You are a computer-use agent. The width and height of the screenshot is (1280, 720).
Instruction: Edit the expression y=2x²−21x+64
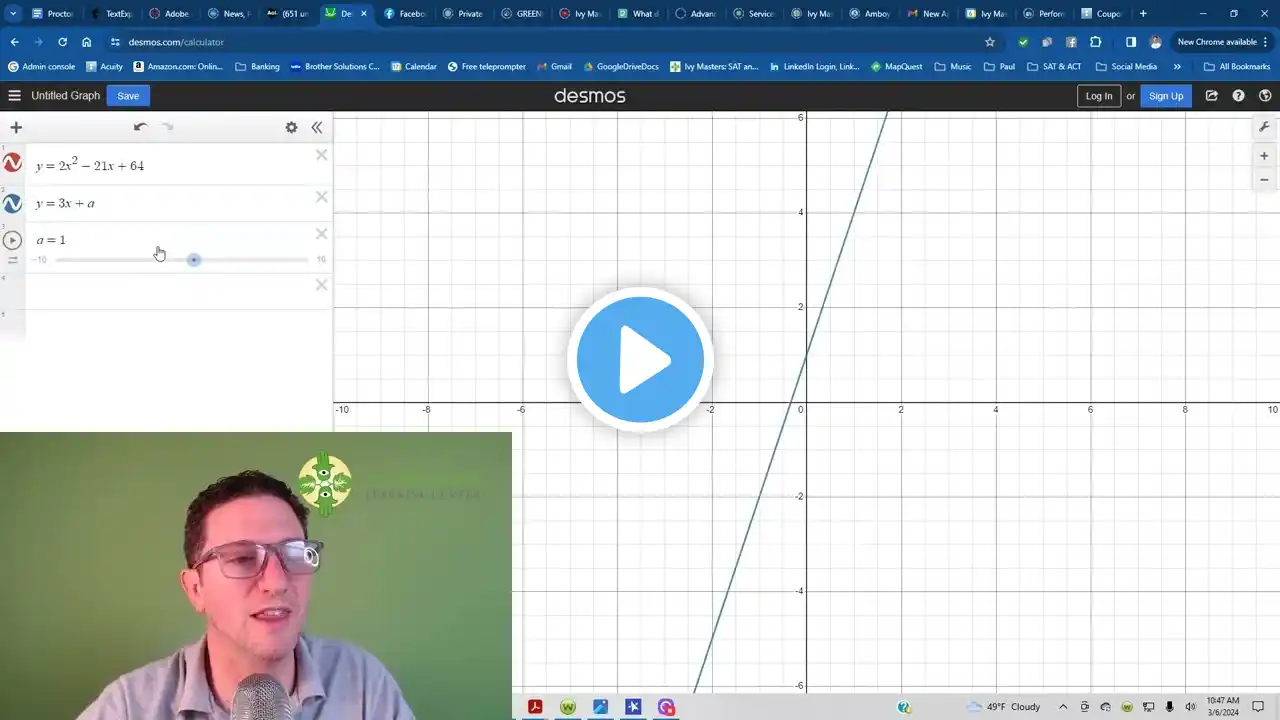click(x=90, y=165)
